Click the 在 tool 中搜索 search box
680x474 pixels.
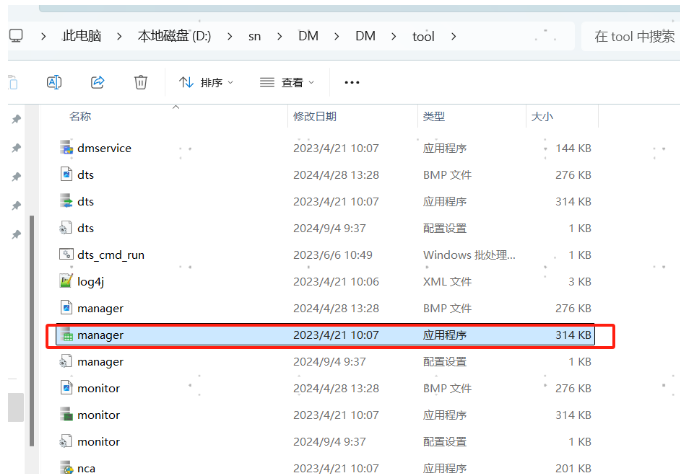(631, 36)
